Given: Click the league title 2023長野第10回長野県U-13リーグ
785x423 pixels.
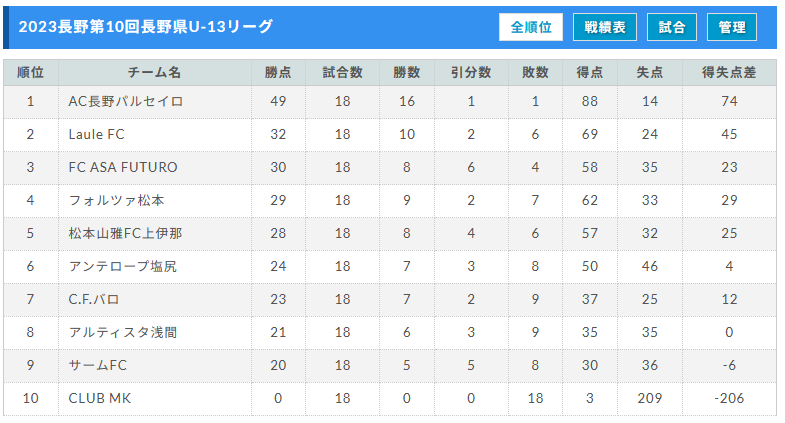Looking at the screenshot, I should pos(146,27).
